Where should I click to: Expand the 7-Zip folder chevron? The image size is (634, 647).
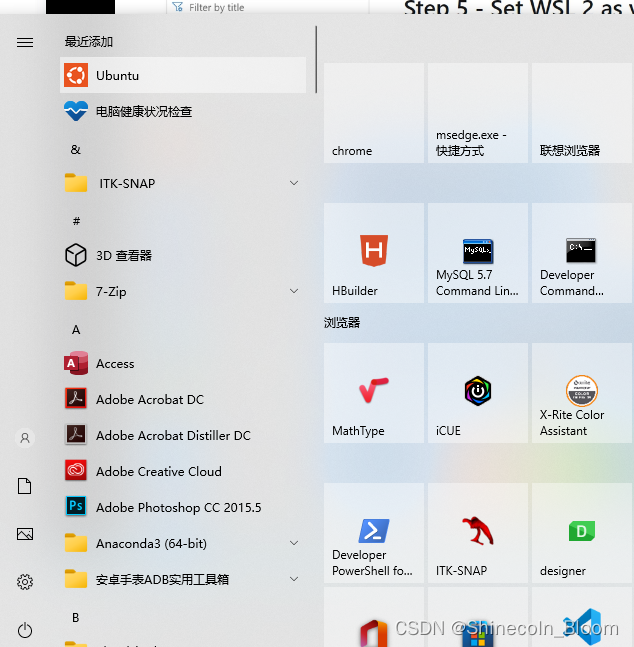click(294, 291)
